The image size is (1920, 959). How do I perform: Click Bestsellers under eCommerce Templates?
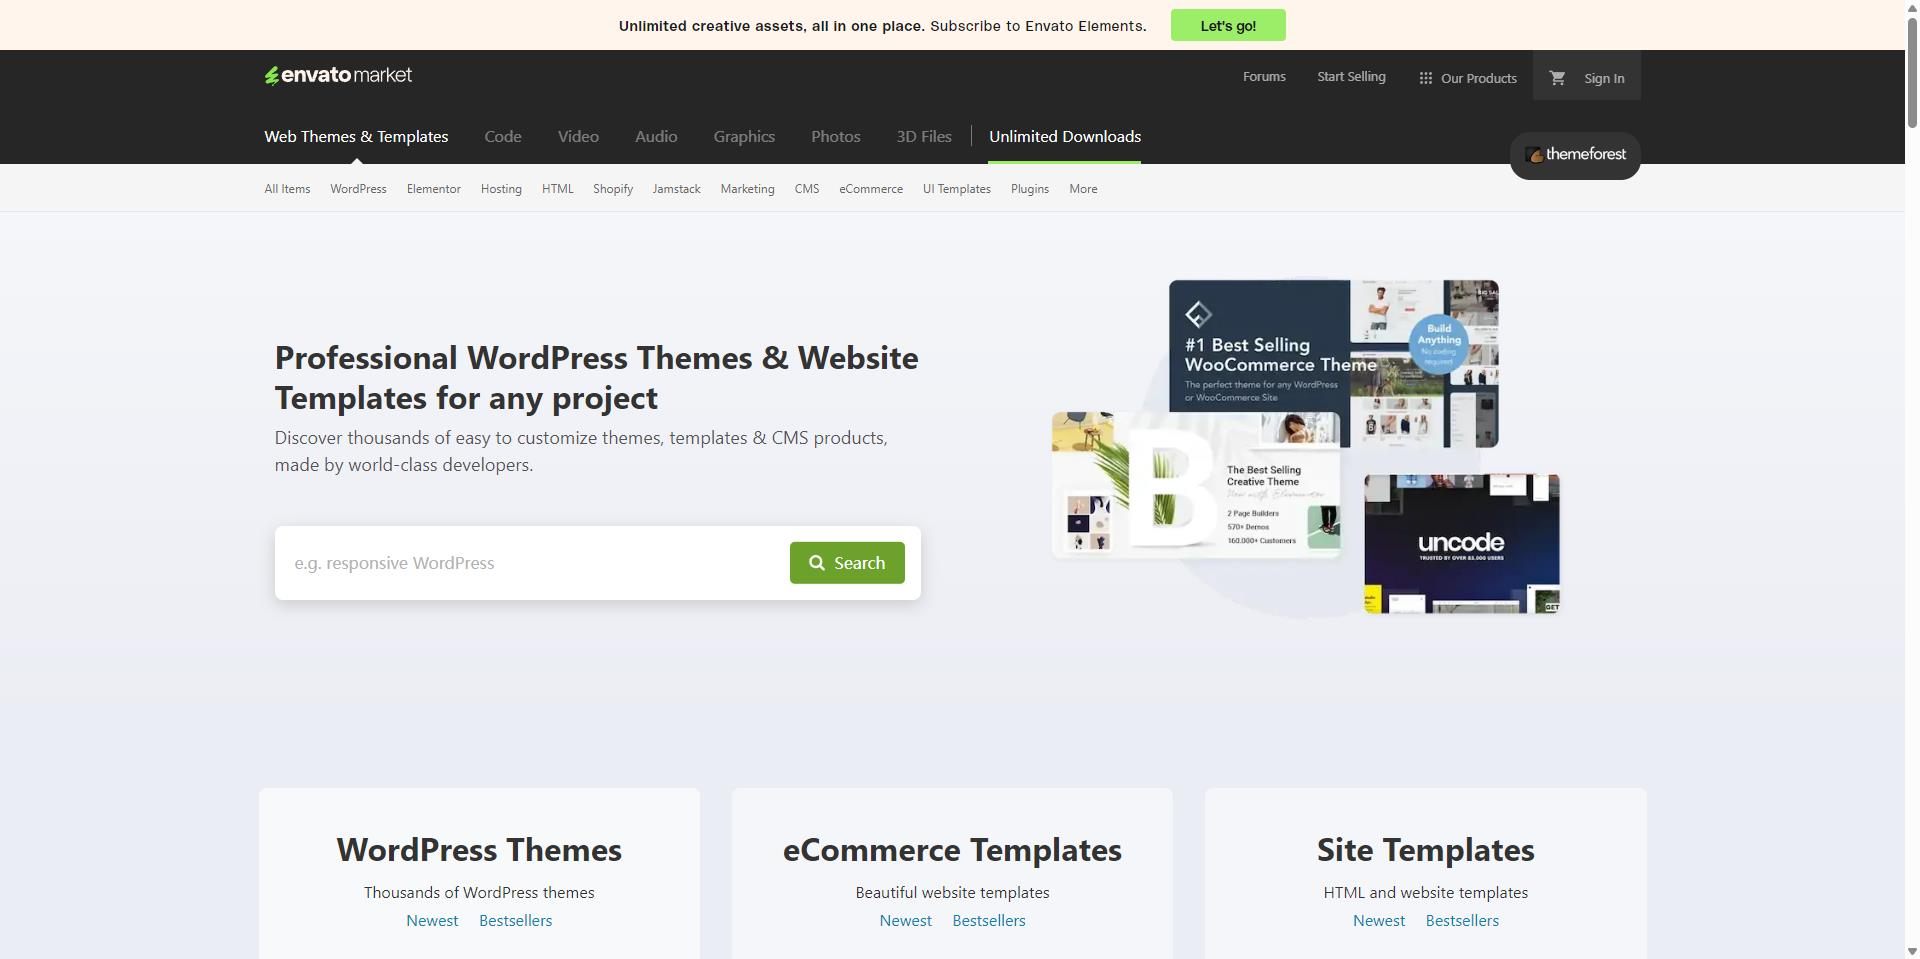coord(988,921)
